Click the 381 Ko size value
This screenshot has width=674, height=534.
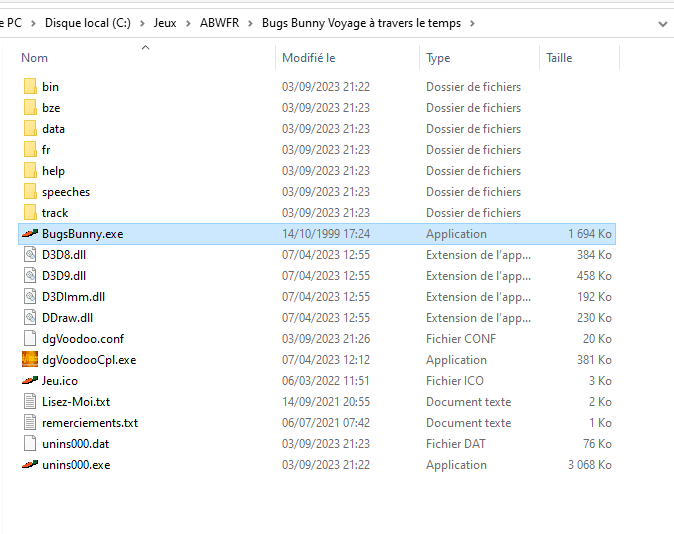click(594, 360)
